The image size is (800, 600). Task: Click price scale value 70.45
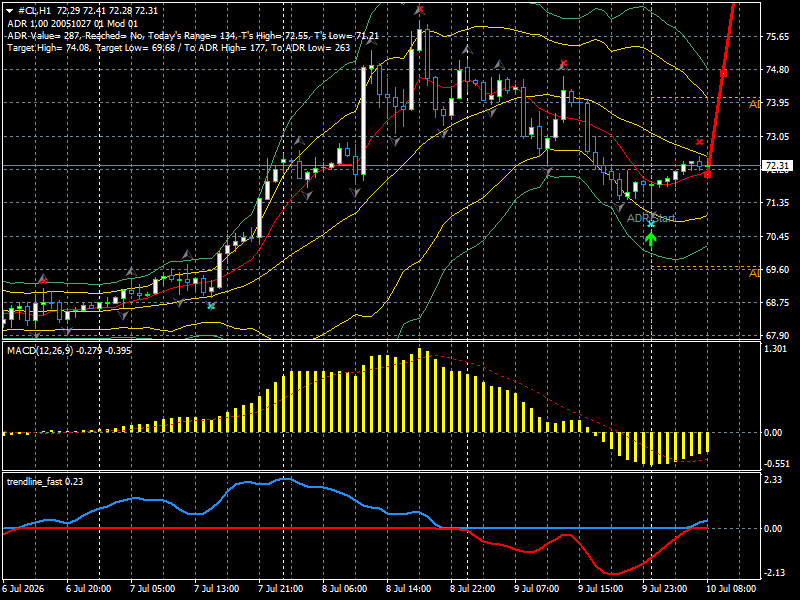777,237
